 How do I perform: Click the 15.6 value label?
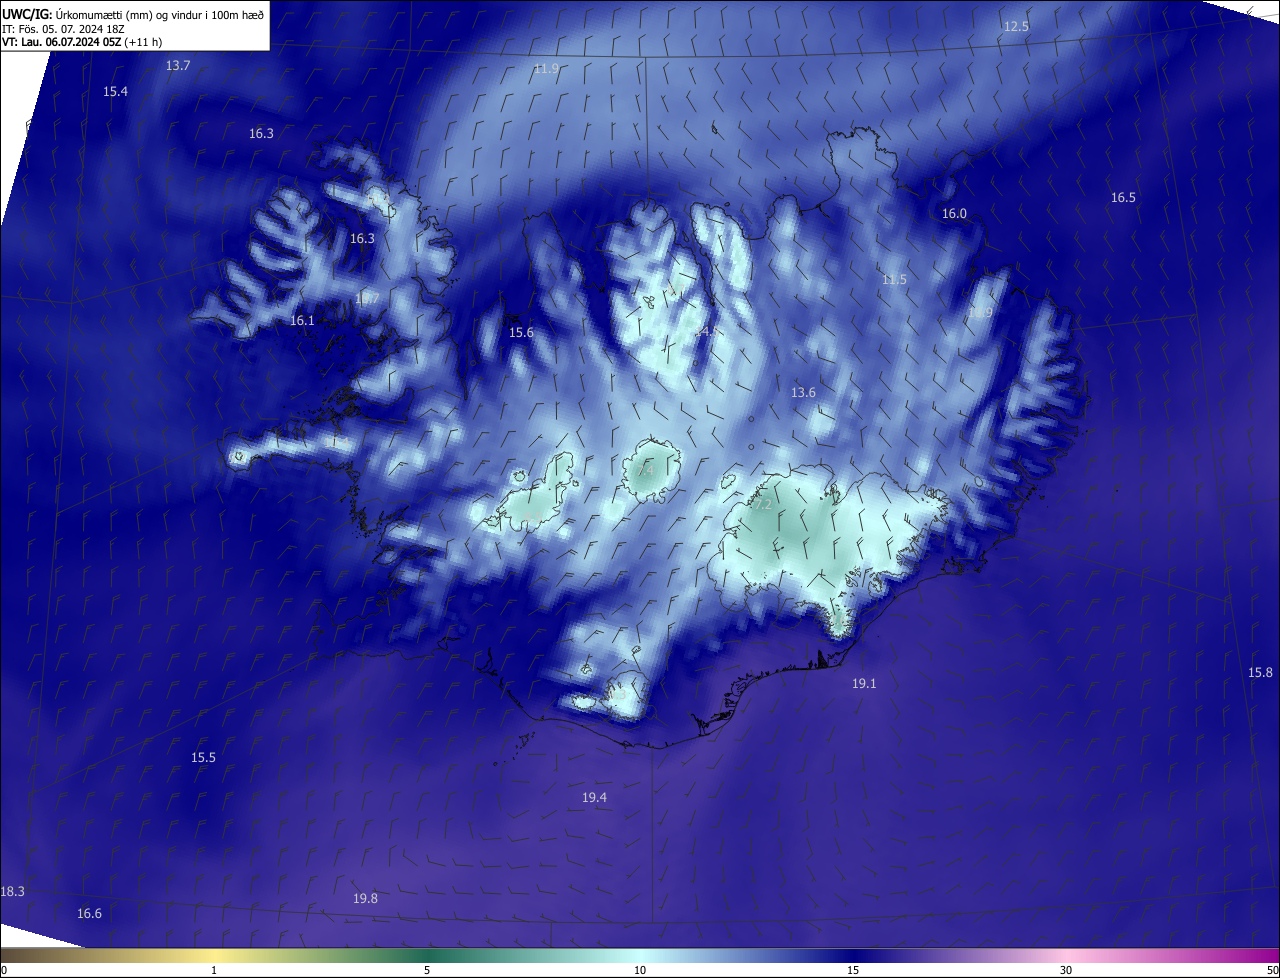coord(521,333)
